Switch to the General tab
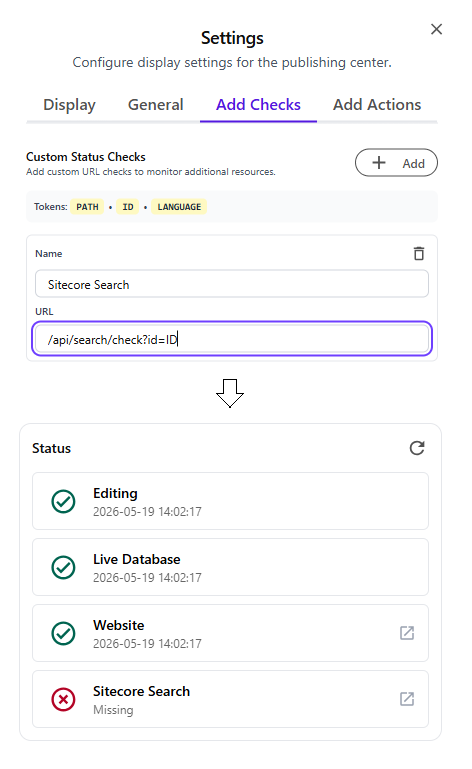The image size is (472, 769). coord(156,104)
